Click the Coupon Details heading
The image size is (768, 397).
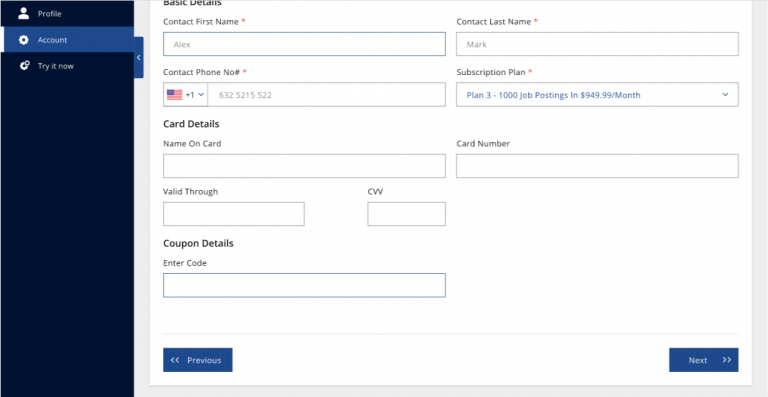(198, 243)
